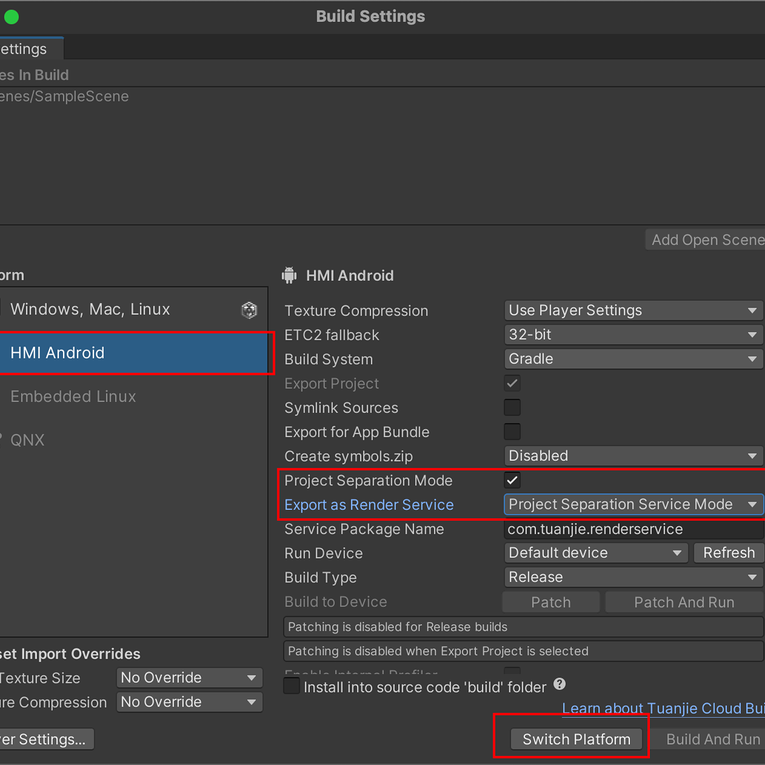Select the SampleScene entry in Scenes In Build
The height and width of the screenshot is (765, 765).
64,97
